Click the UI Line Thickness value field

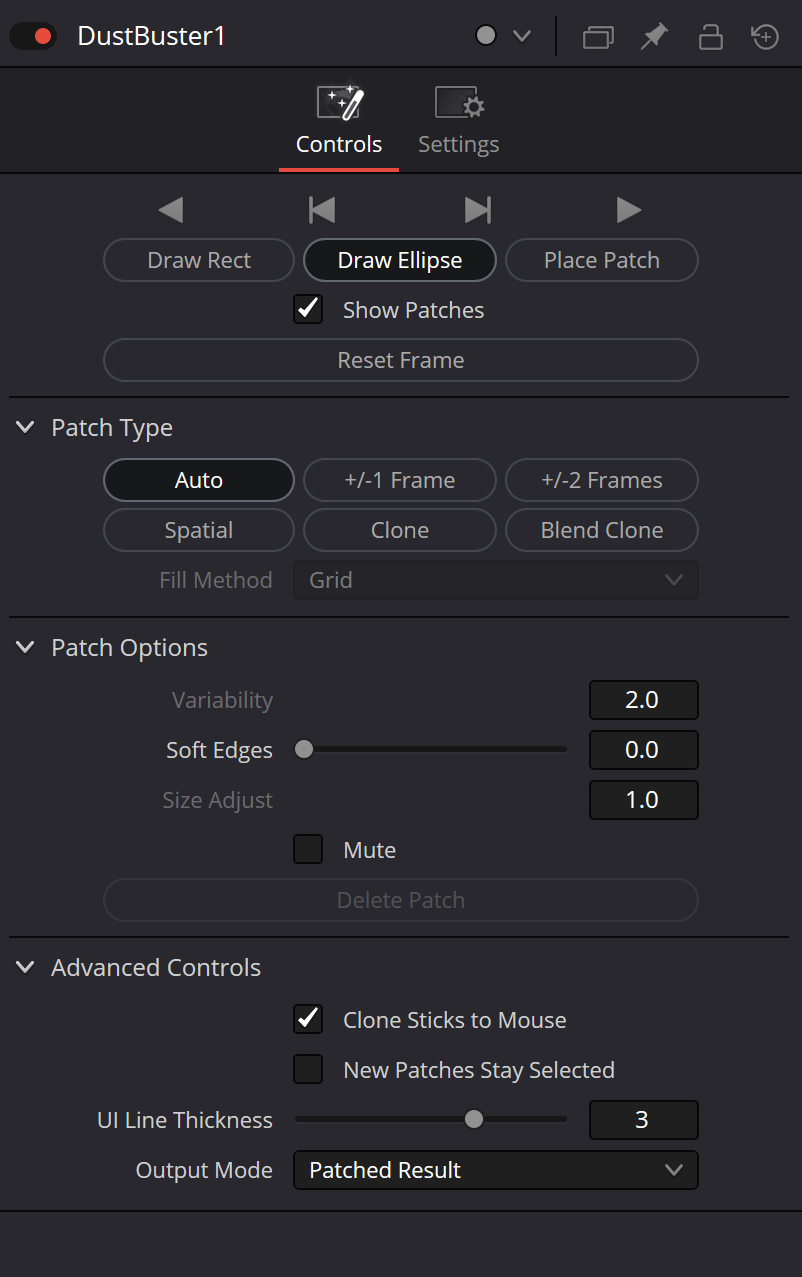click(x=644, y=1120)
